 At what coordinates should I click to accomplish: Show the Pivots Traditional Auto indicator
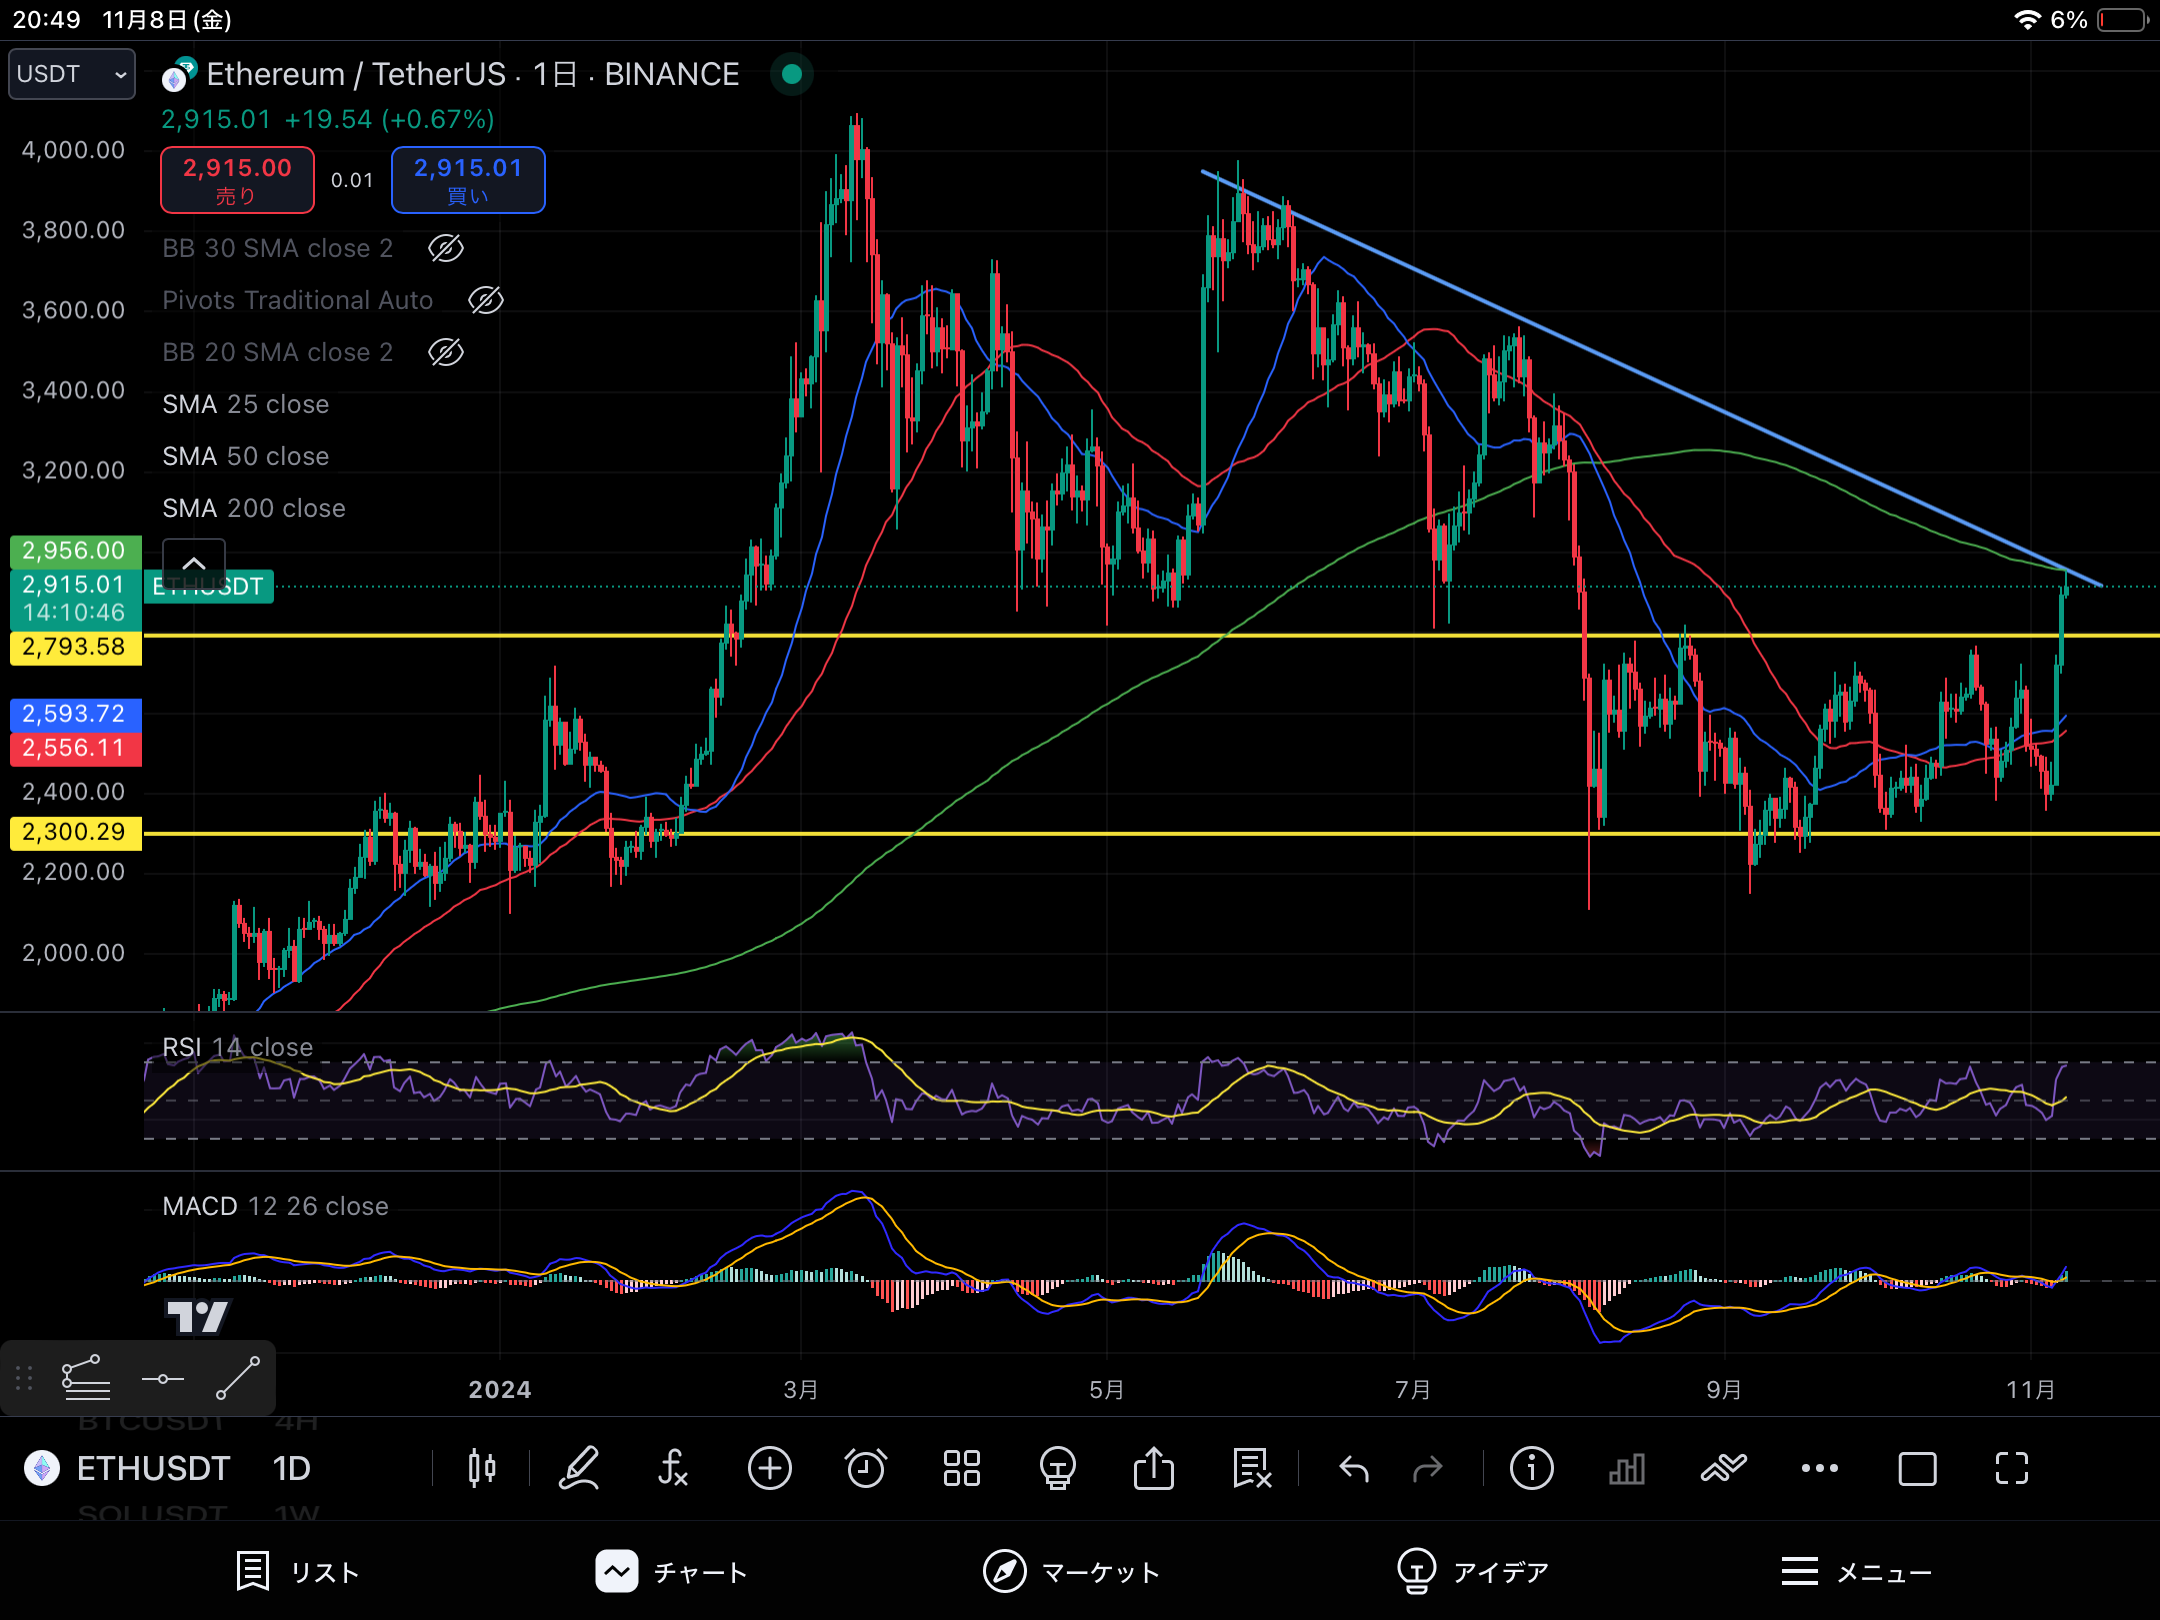click(x=486, y=300)
